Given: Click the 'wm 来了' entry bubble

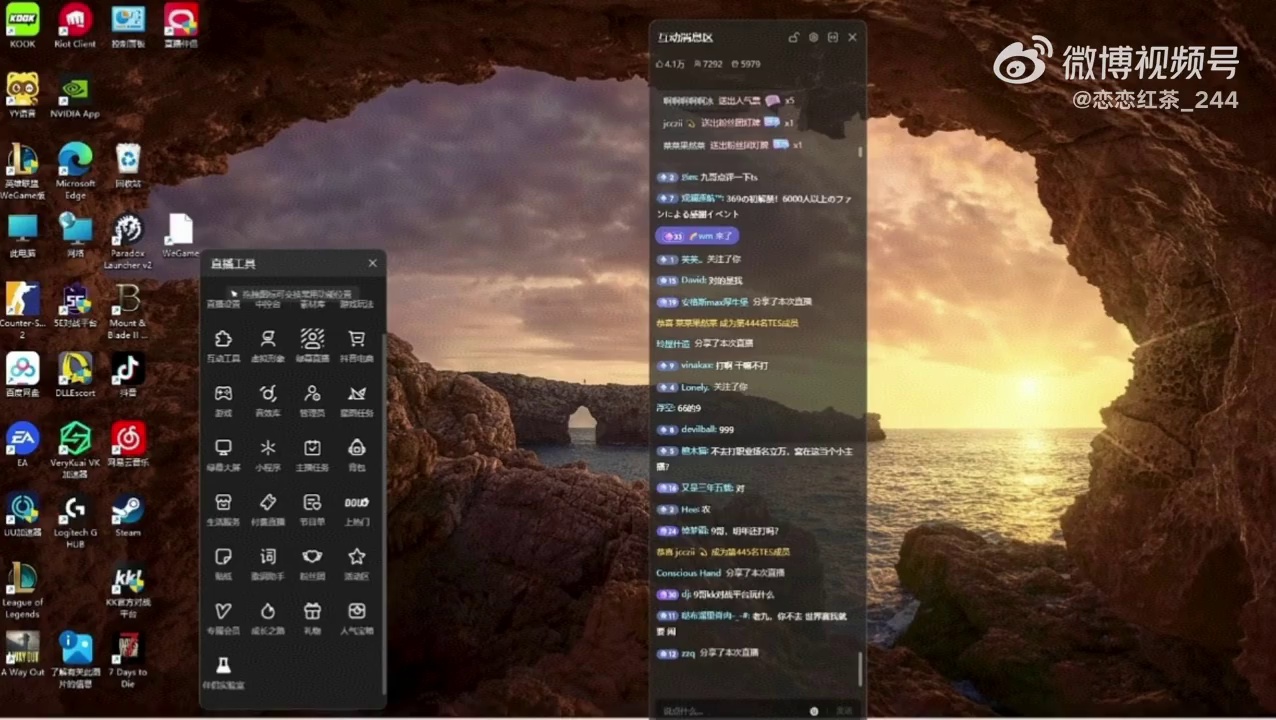Looking at the screenshot, I should pos(697,236).
